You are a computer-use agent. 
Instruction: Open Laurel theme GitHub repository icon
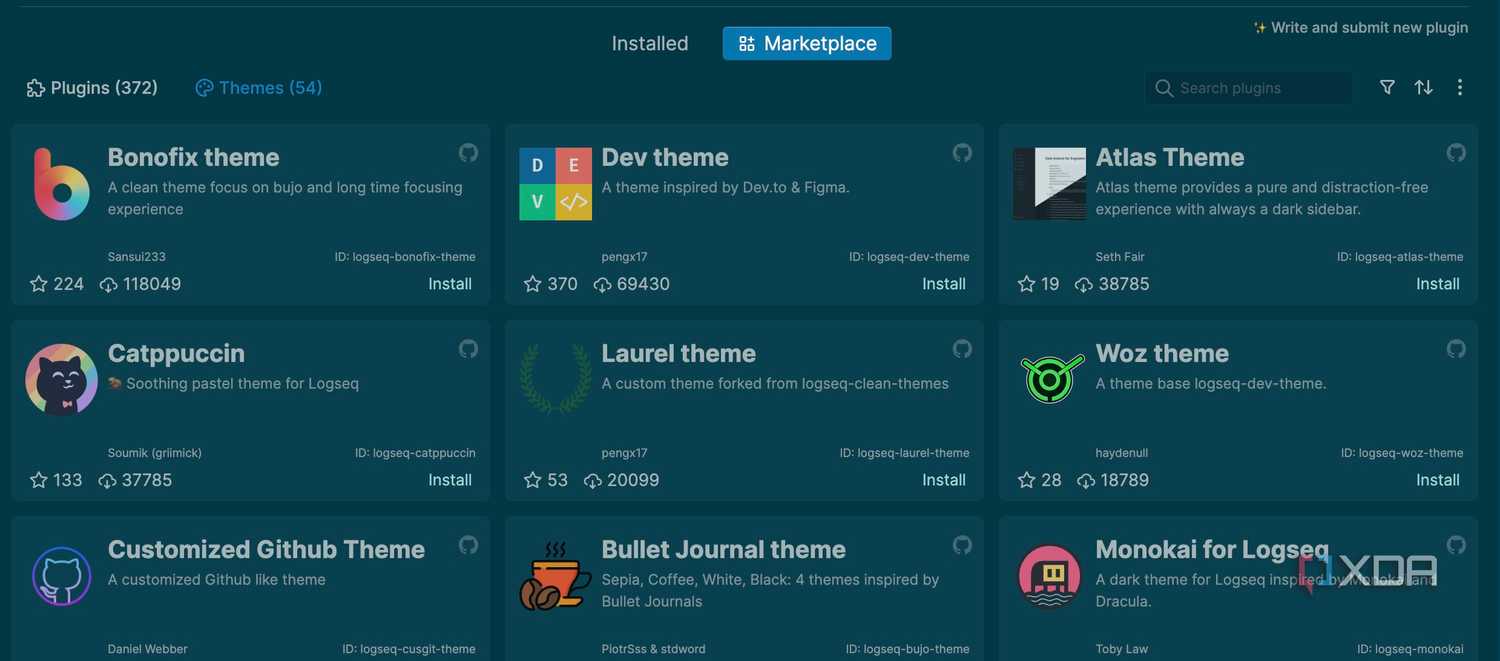(962, 349)
